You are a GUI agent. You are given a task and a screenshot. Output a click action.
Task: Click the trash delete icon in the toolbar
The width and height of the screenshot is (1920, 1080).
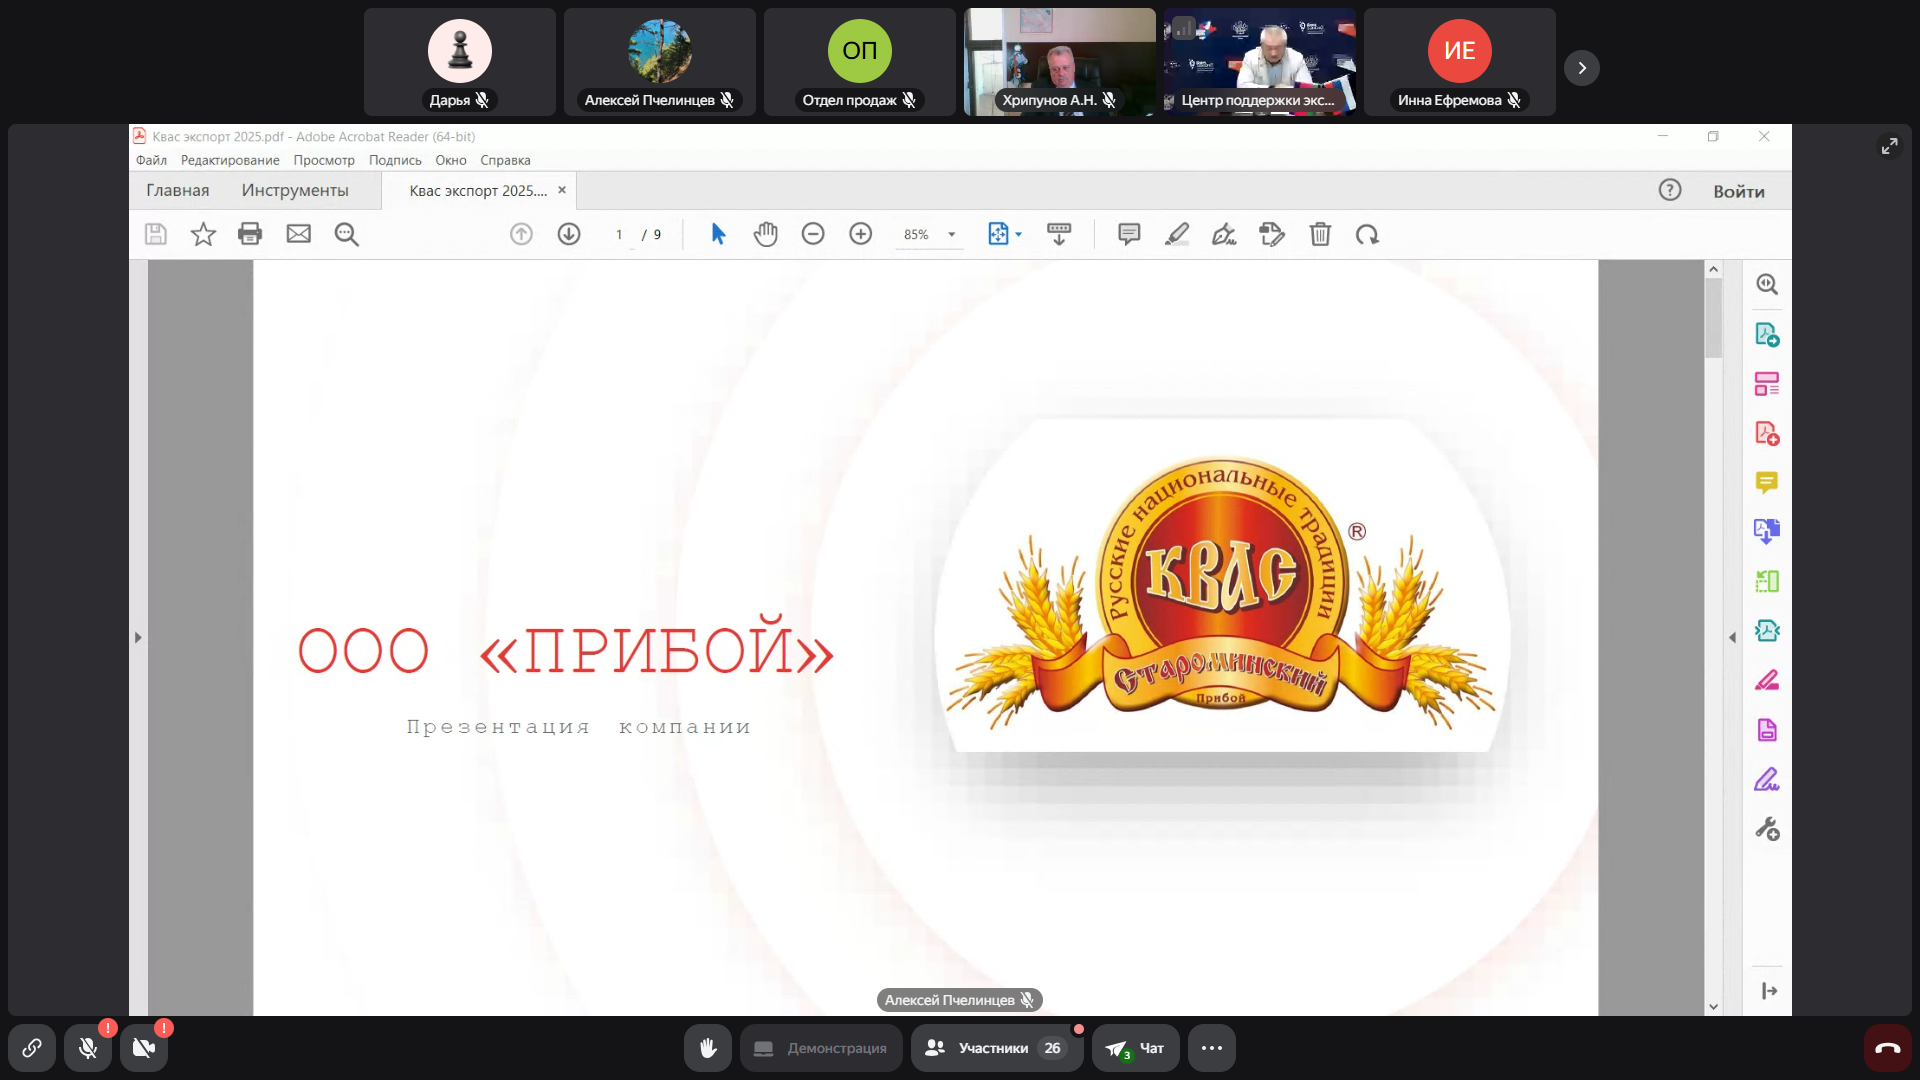click(x=1320, y=234)
